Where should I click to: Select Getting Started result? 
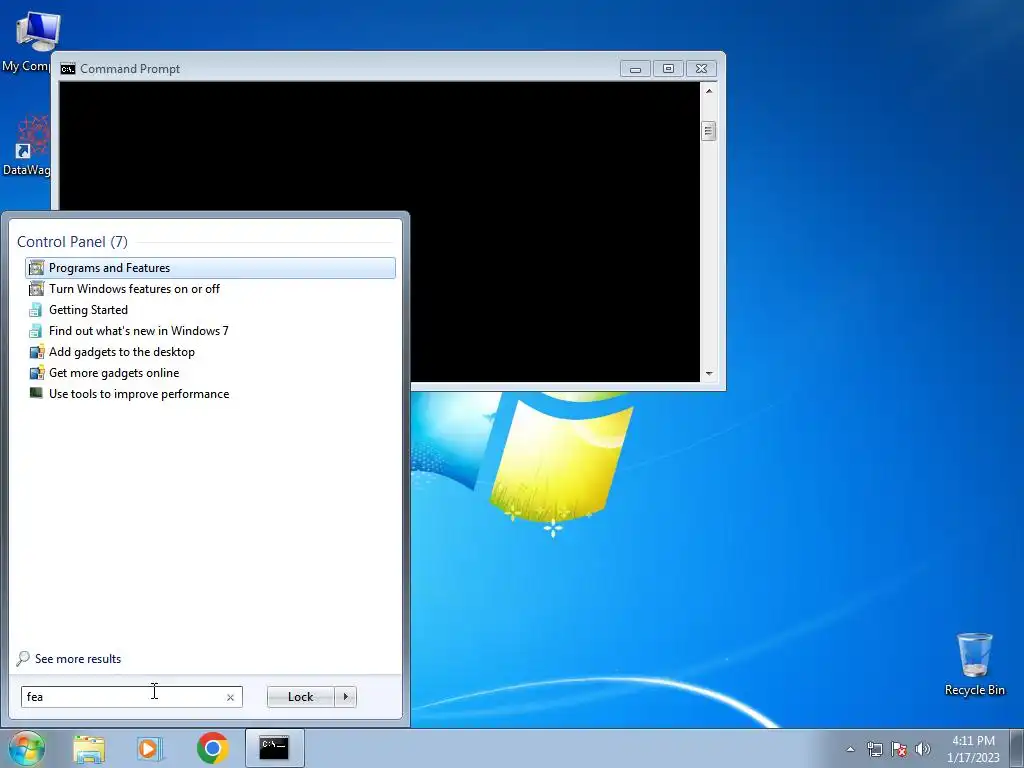click(x=210, y=310)
